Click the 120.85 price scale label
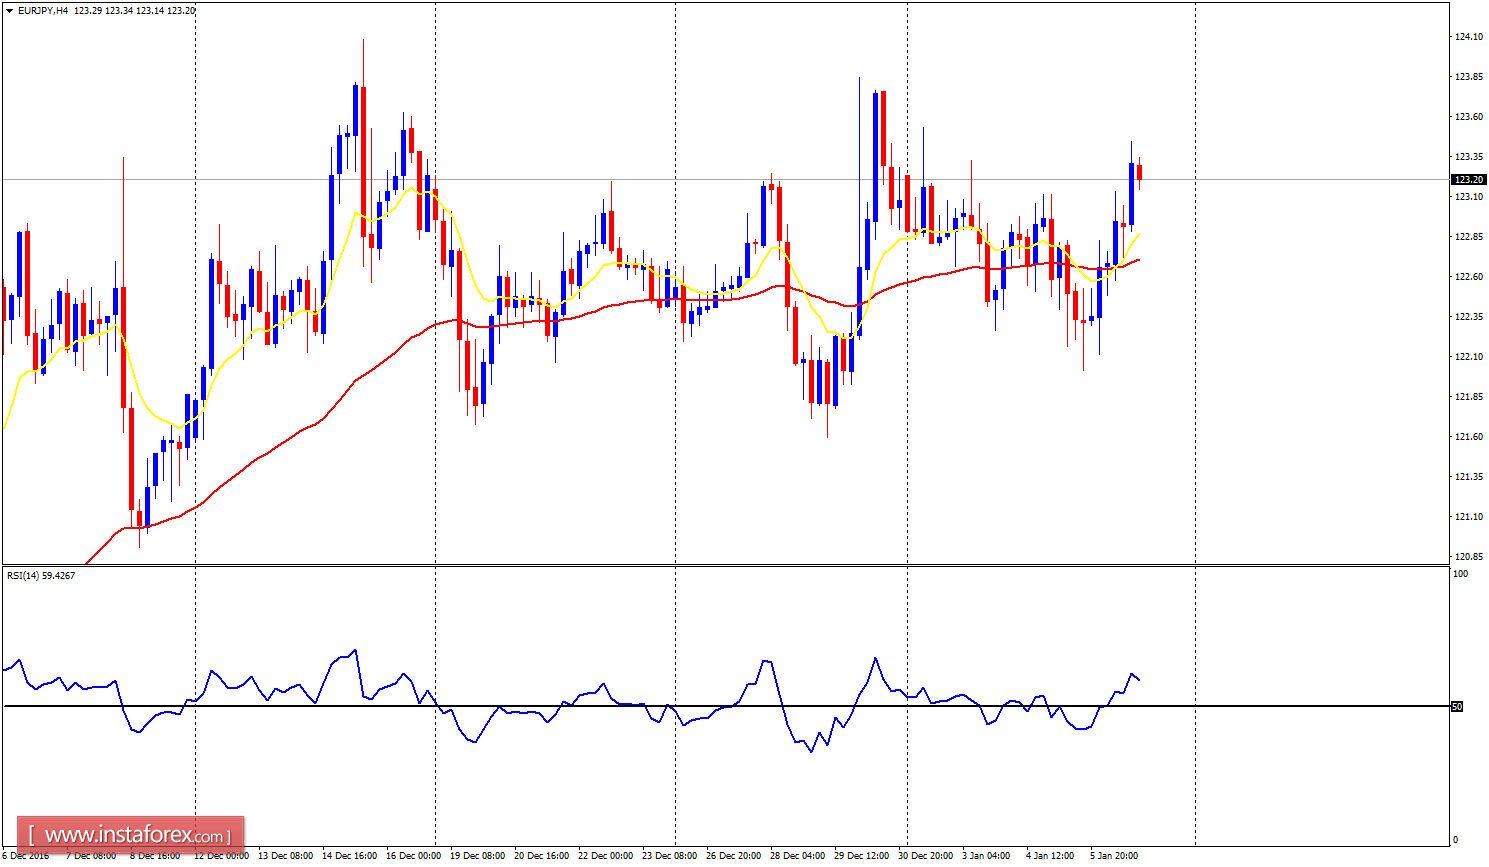 tap(1468, 557)
